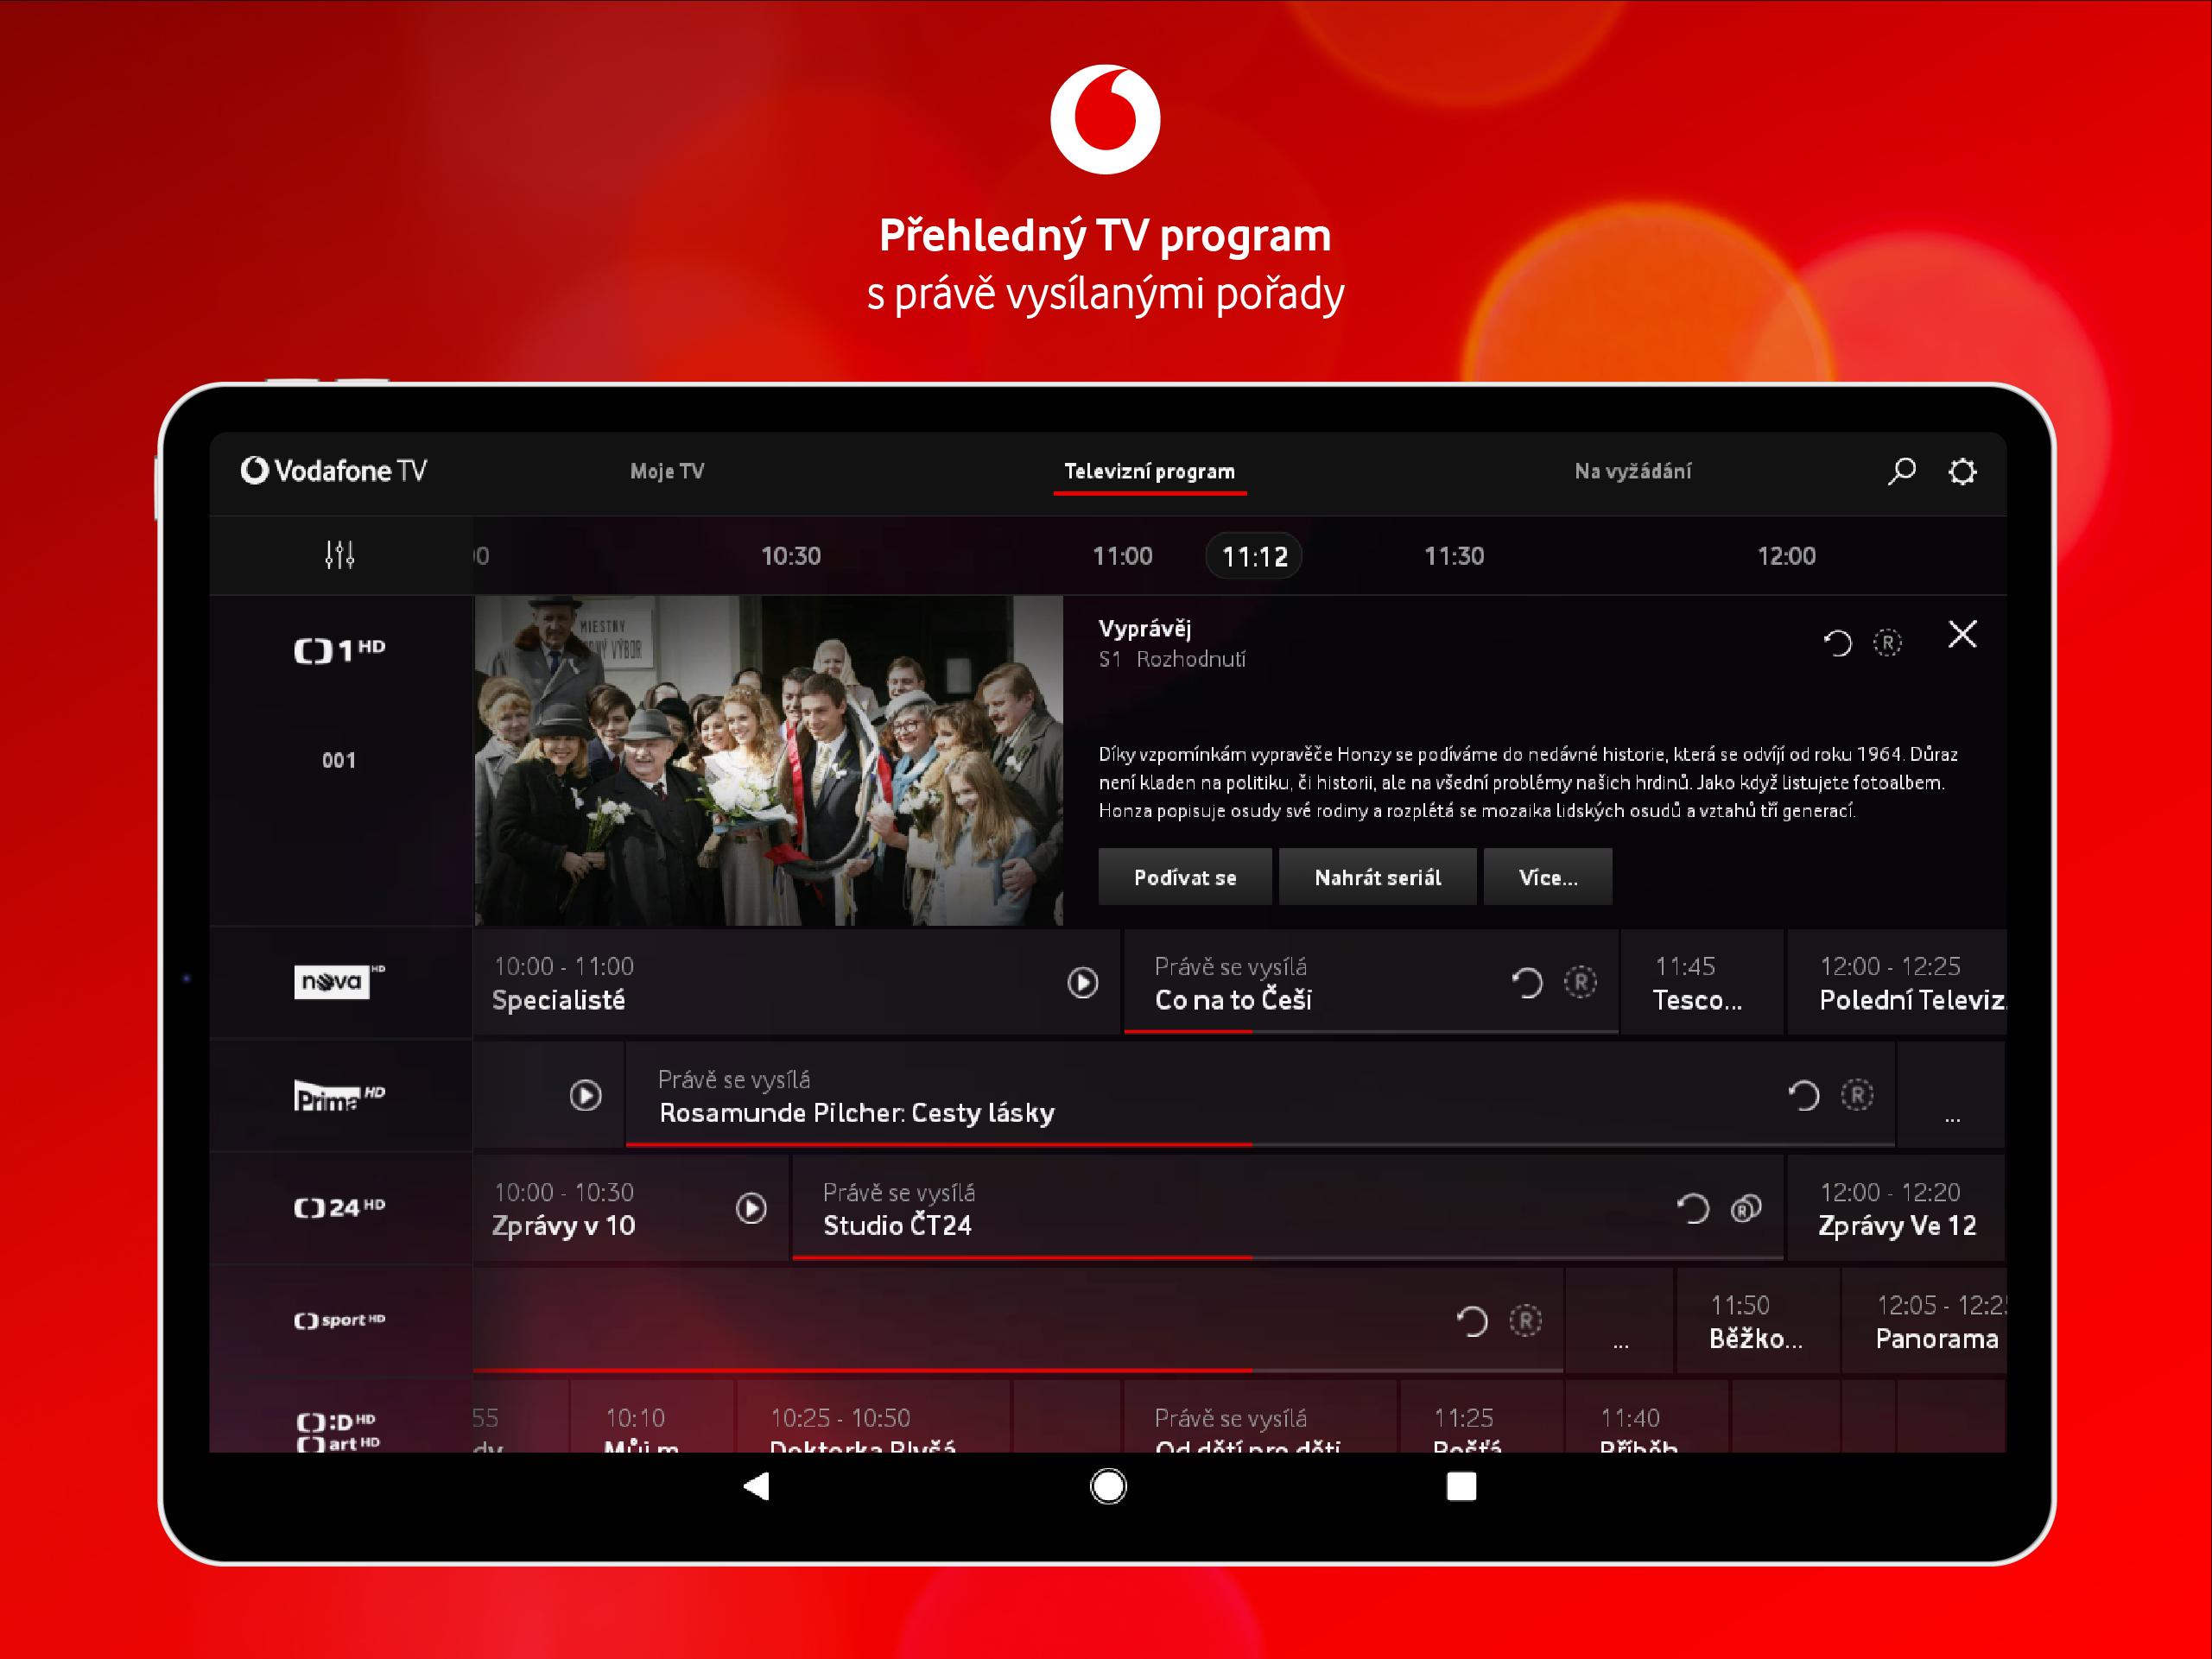Open the Zprávy Ve 12 cell
The width and height of the screenshot is (2212, 1659).
[x=1896, y=1208]
